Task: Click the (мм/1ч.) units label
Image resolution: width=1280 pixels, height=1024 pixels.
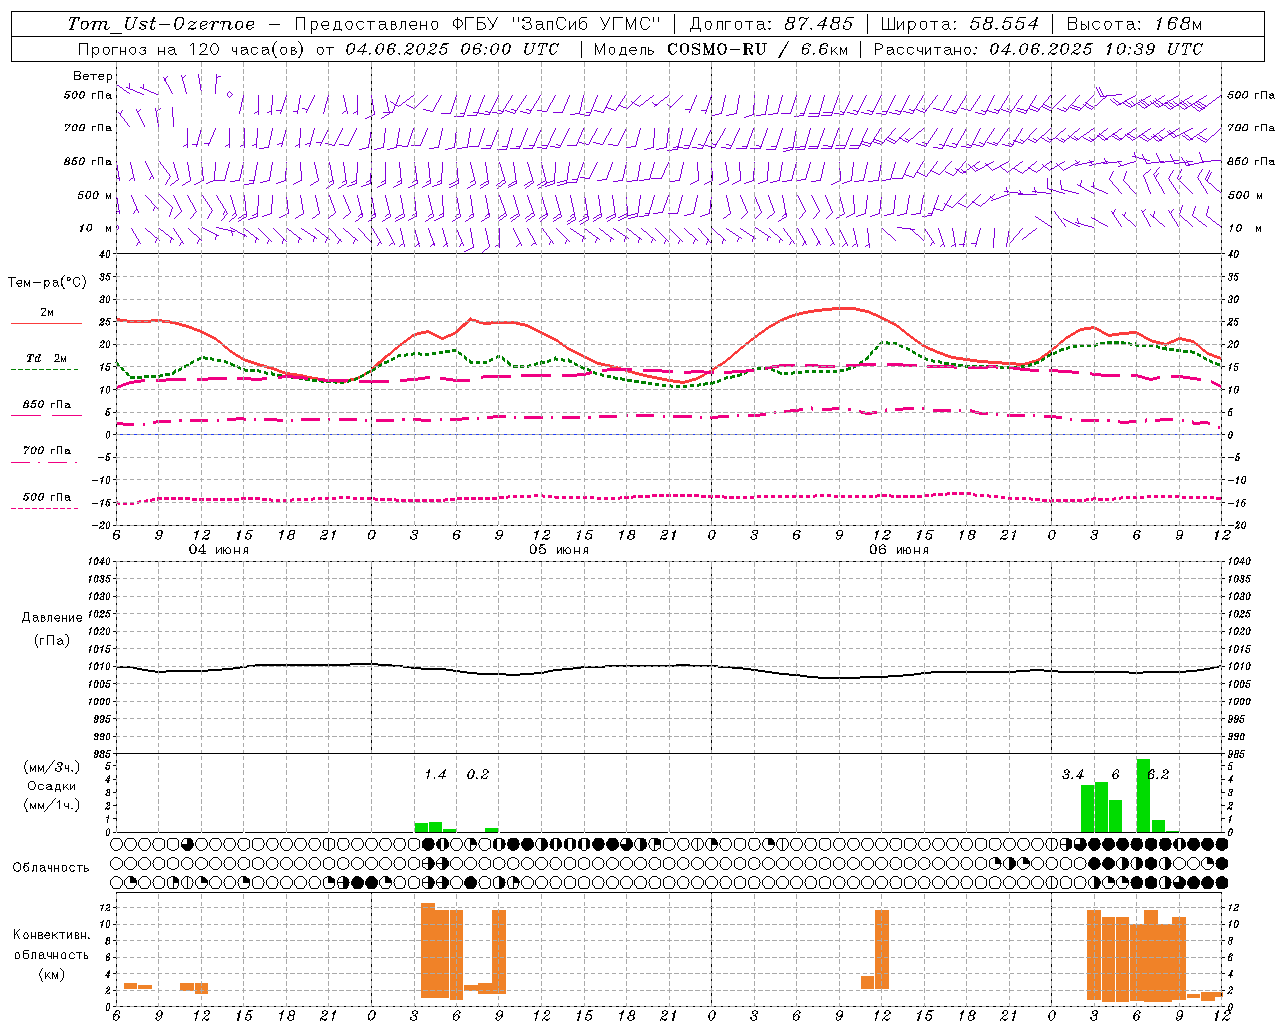Action: [x=51, y=805]
